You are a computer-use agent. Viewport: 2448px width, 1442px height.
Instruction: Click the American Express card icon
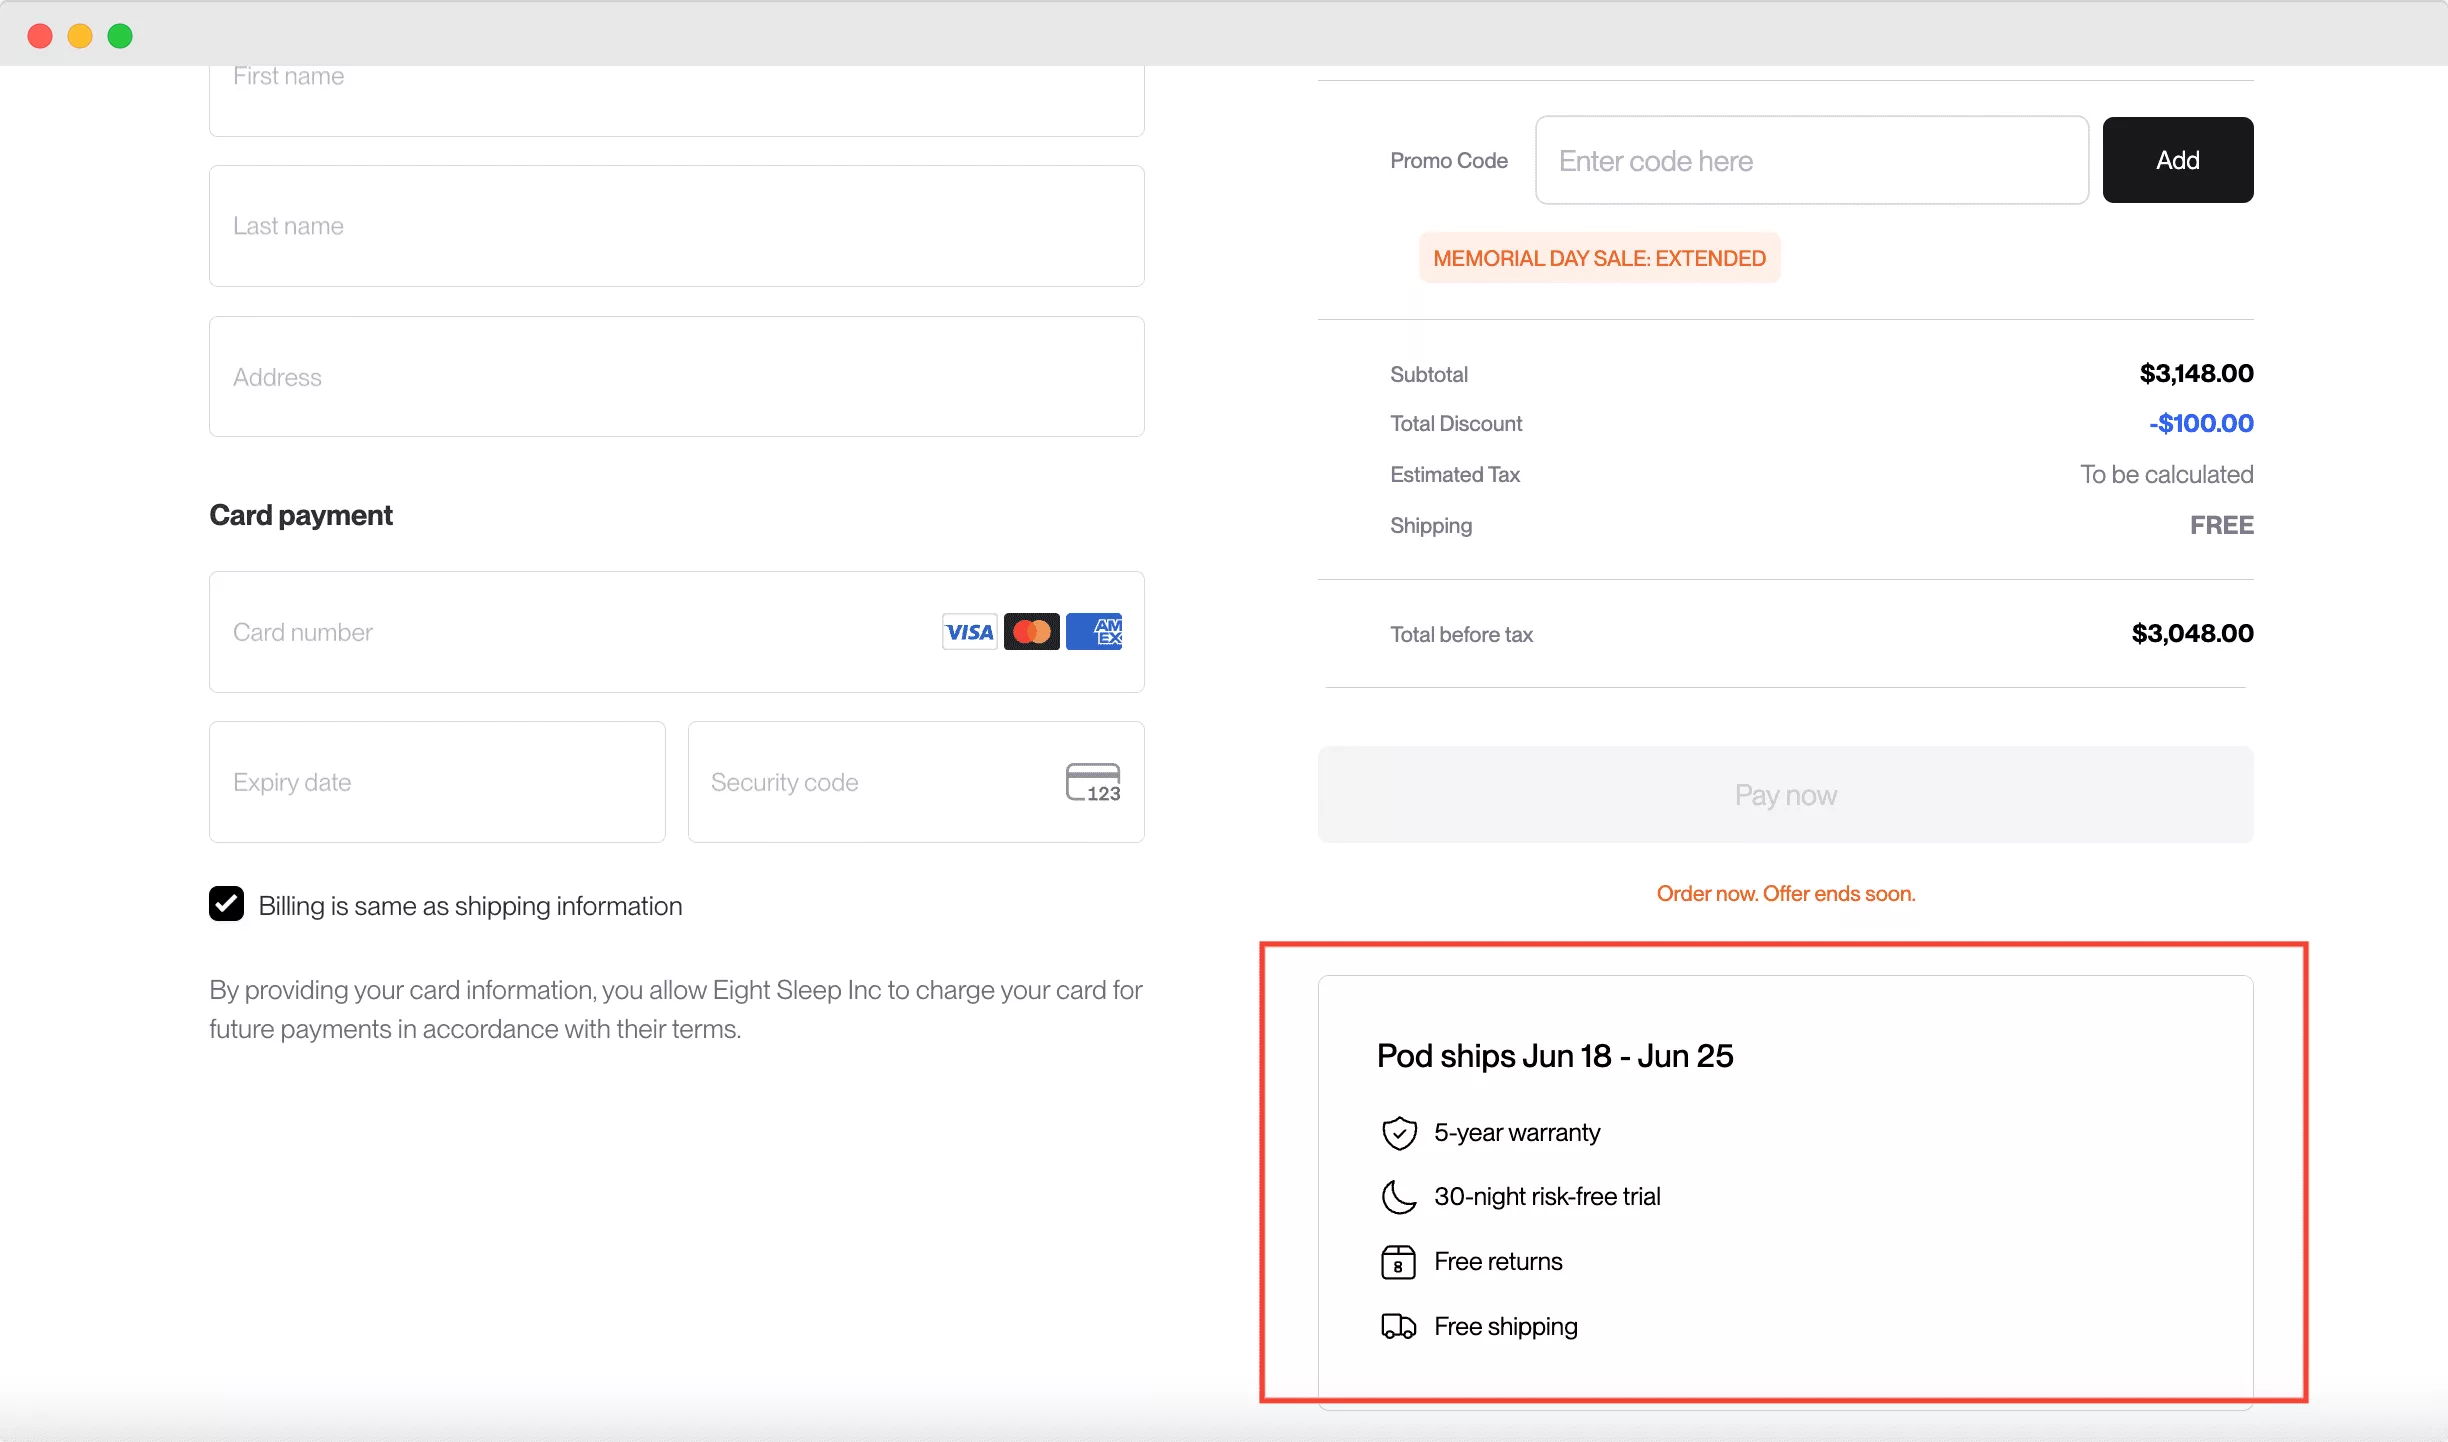coord(1094,632)
